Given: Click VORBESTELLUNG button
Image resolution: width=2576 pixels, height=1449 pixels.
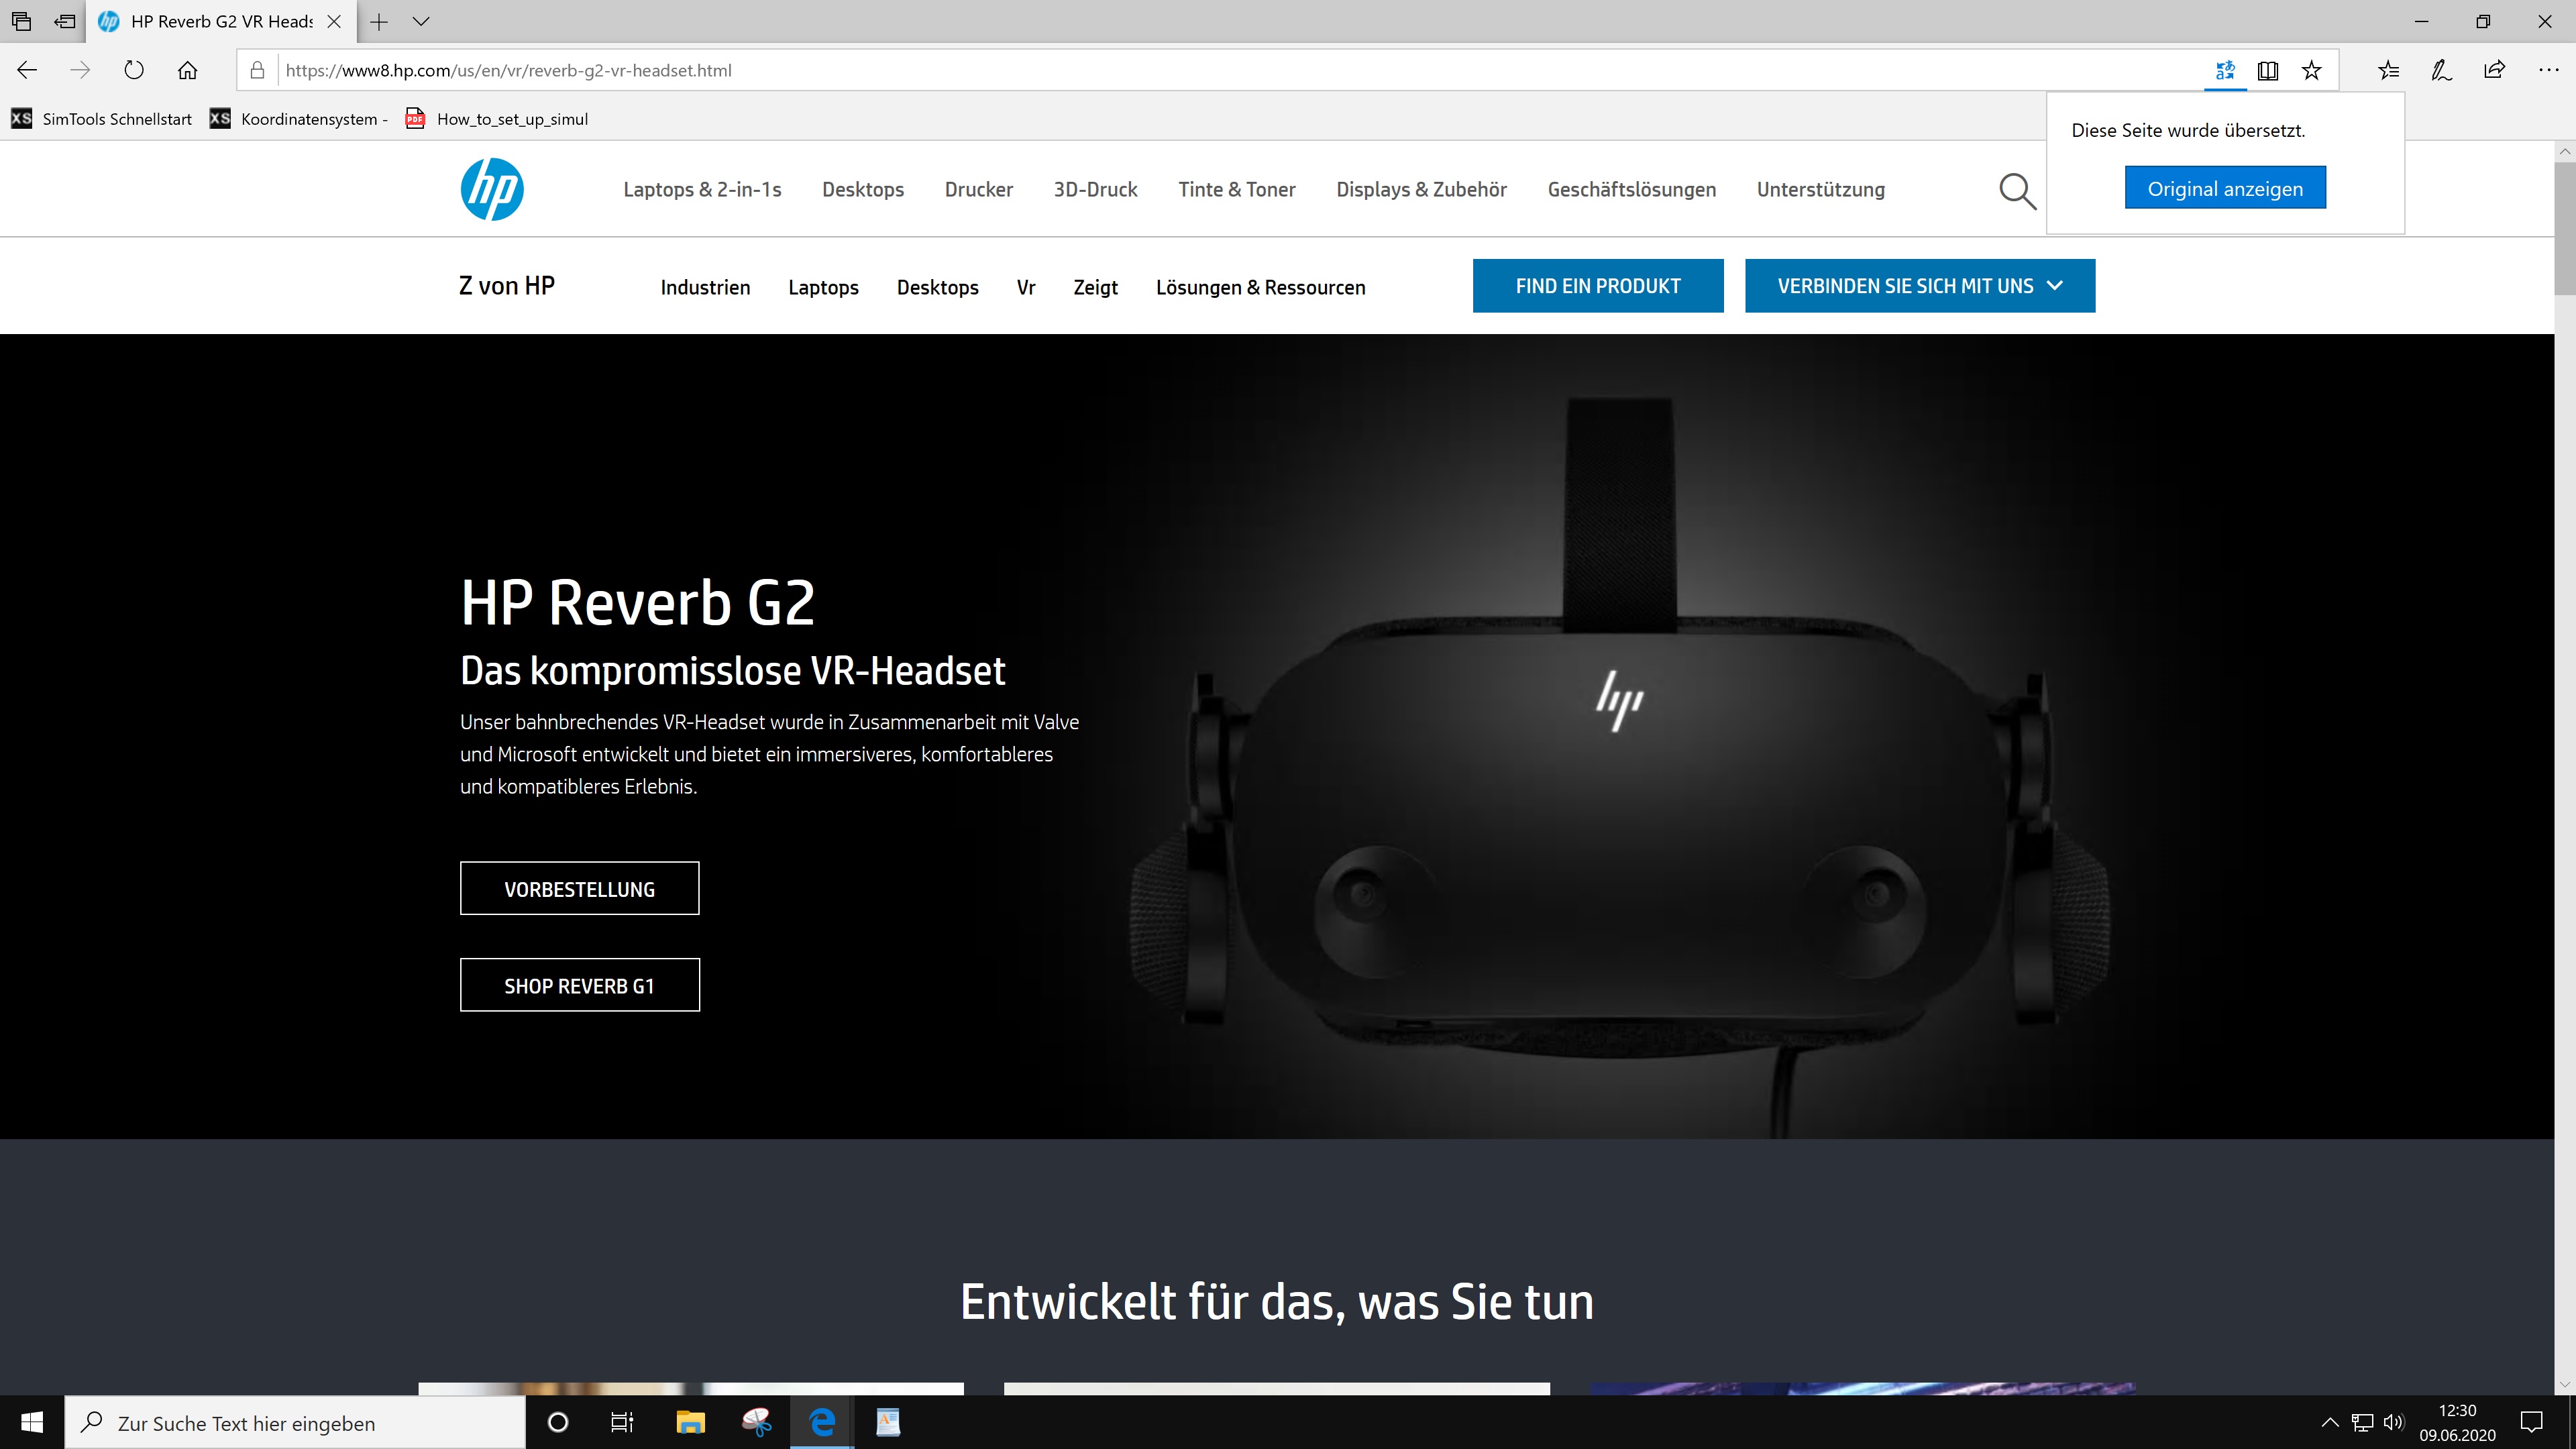Looking at the screenshot, I should pos(579,888).
